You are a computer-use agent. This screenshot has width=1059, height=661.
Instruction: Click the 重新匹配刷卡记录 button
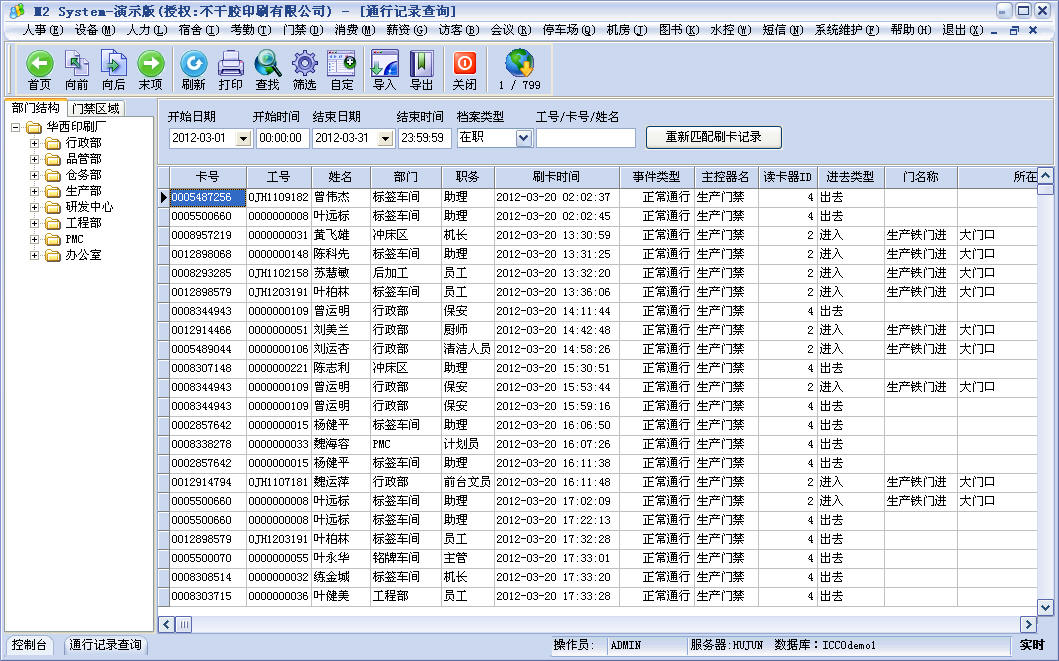click(x=713, y=137)
